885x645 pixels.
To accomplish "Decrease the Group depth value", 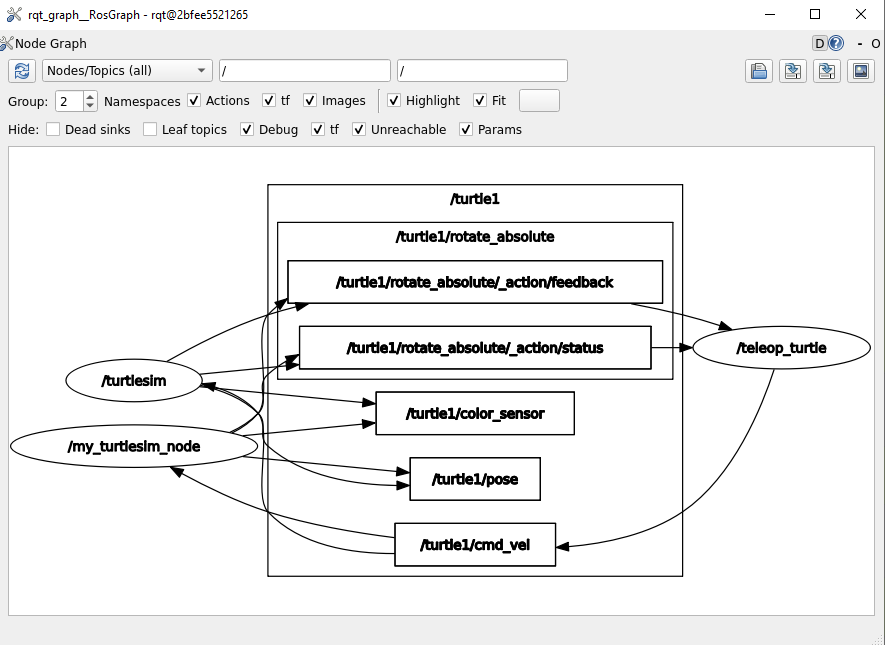I will point(90,106).
